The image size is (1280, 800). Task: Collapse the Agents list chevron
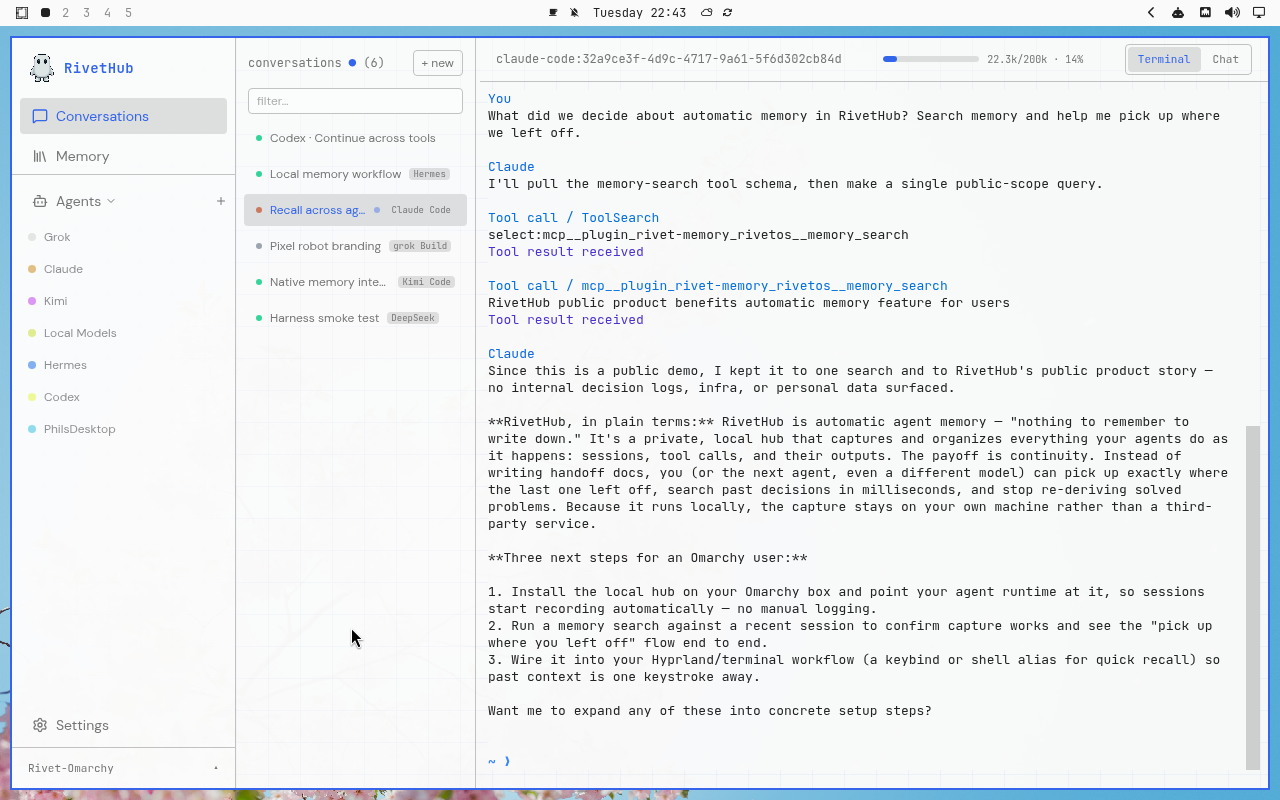[x=111, y=201]
